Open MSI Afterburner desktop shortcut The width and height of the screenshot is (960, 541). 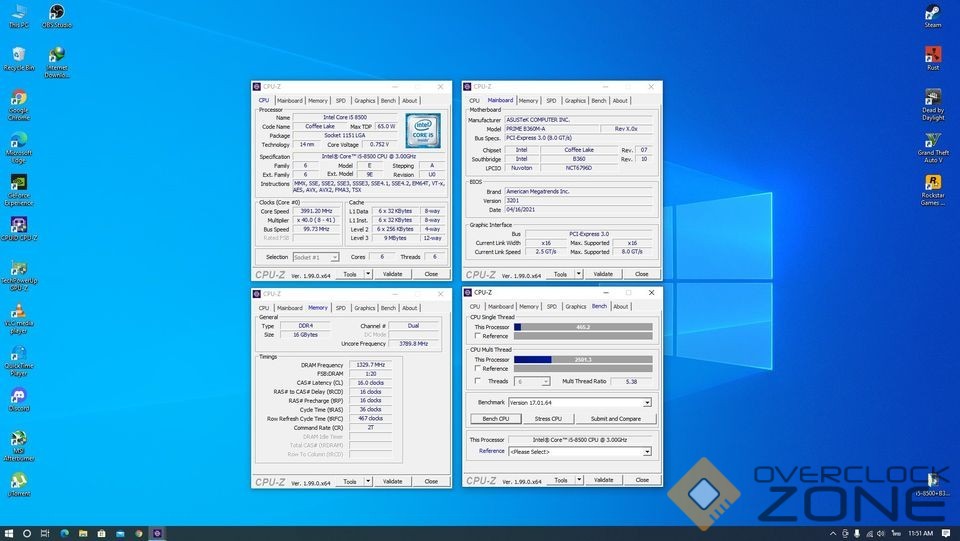point(19,446)
